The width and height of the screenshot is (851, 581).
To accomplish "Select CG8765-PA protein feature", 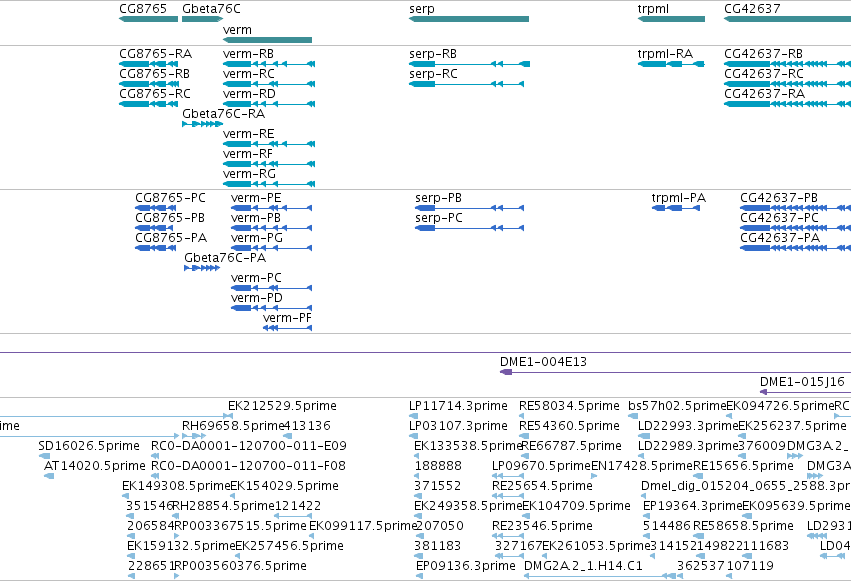I will coord(156,248).
